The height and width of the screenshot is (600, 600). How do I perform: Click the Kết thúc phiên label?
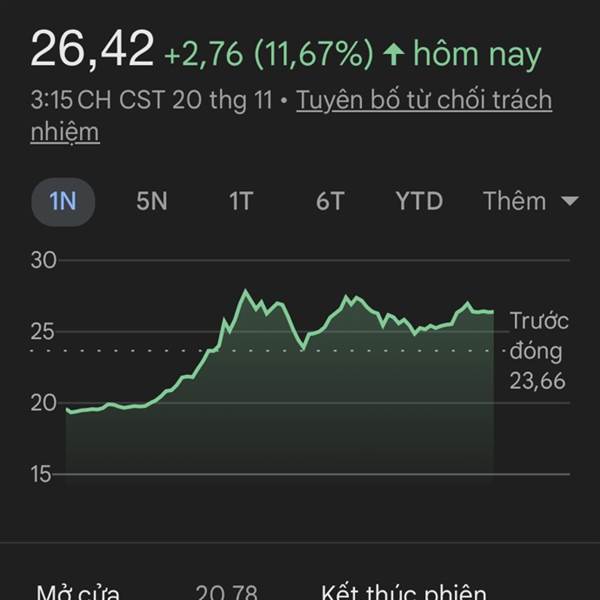coord(404,593)
